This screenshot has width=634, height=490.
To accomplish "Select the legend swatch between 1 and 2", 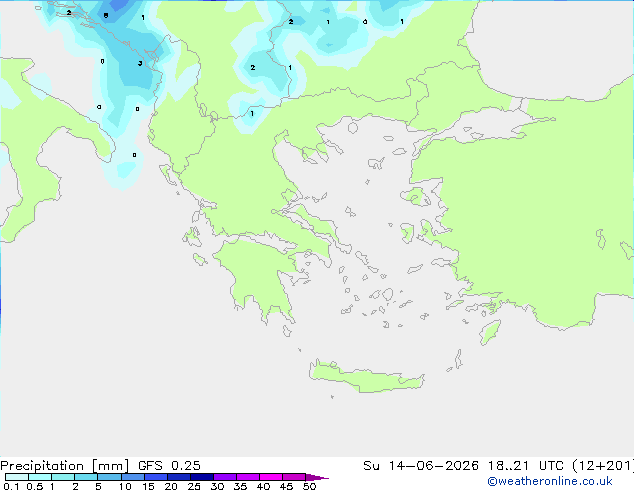I will pyautogui.click(x=63, y=477).
